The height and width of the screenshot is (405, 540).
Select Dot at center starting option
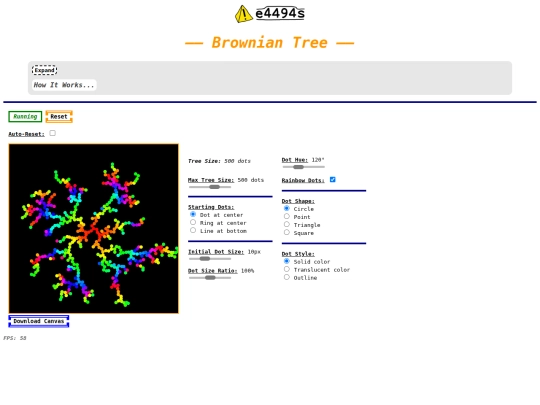coord(193,214)
